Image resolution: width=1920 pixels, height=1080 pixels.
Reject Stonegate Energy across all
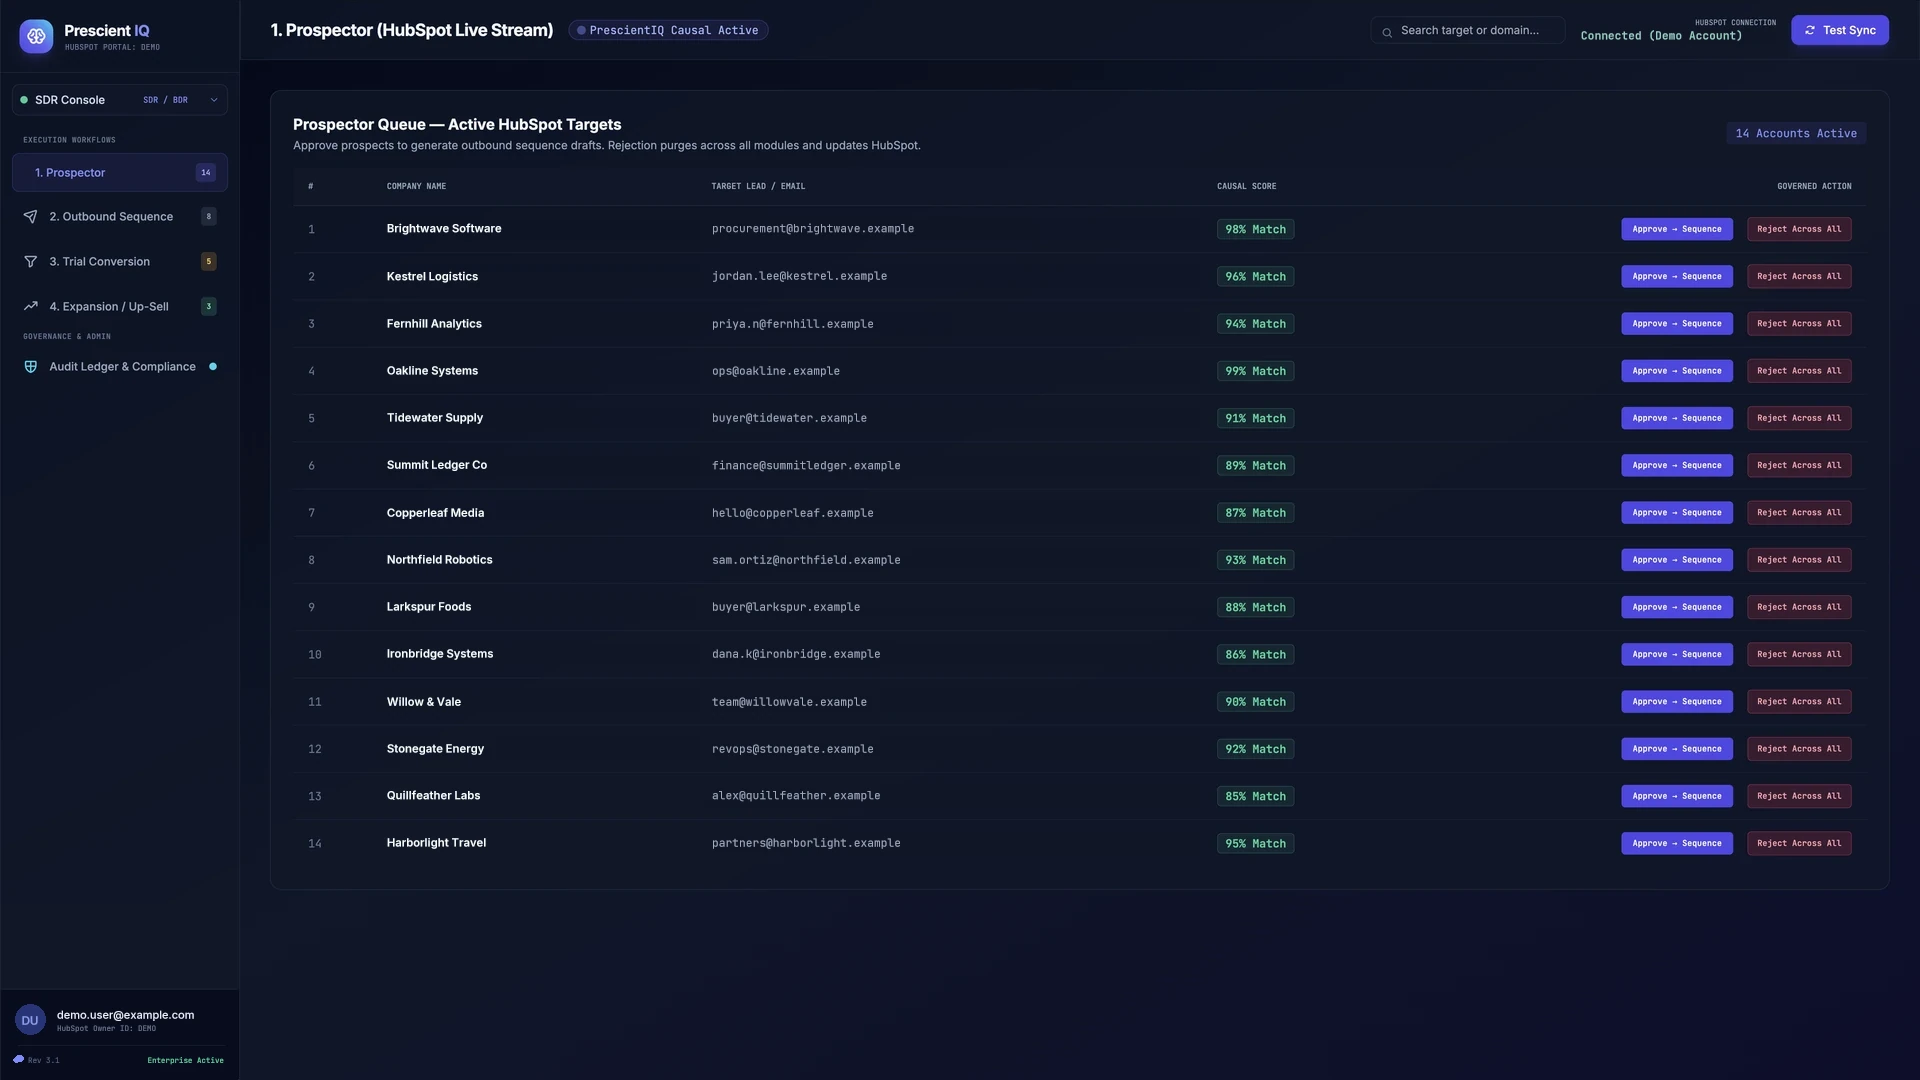click(x=1799, y=749)
